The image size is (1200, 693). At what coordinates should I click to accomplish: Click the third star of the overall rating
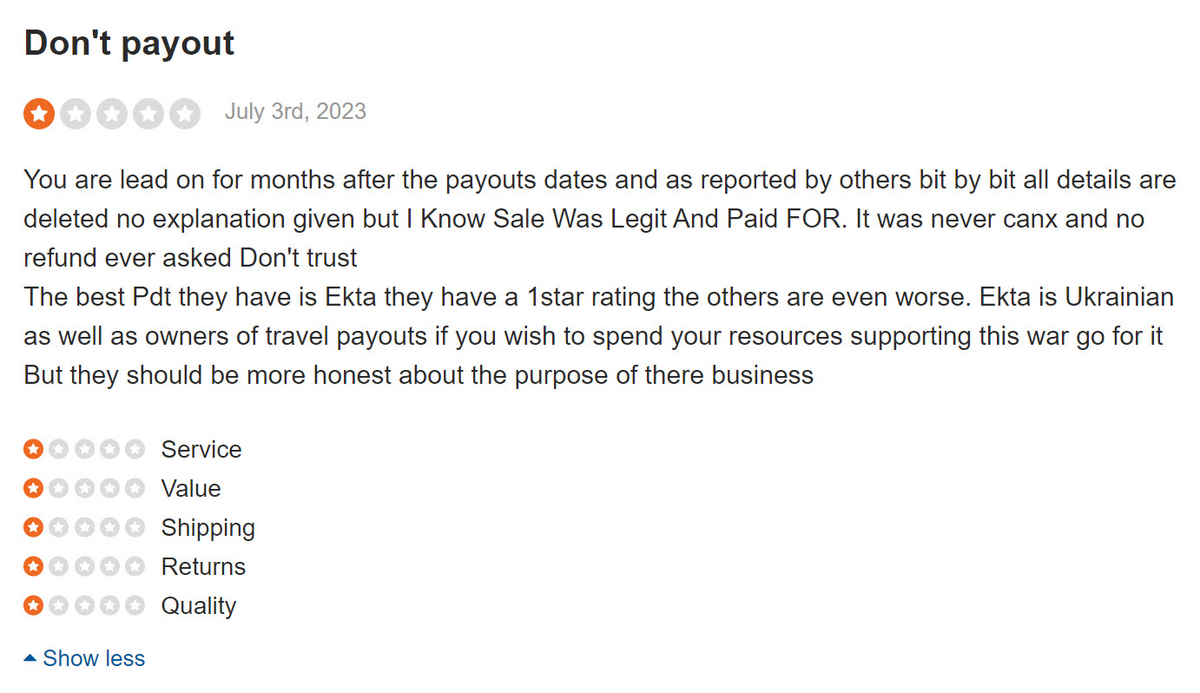click(x=111, y=114)
